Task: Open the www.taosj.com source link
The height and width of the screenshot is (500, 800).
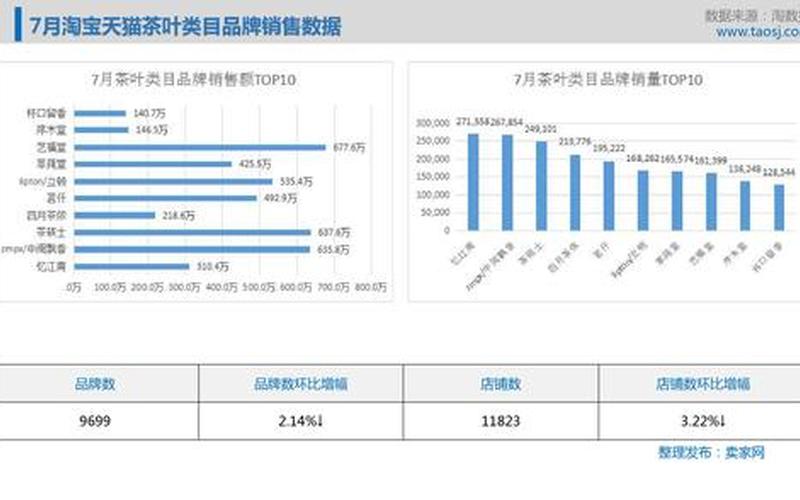Action: click(x=758, y=32)
